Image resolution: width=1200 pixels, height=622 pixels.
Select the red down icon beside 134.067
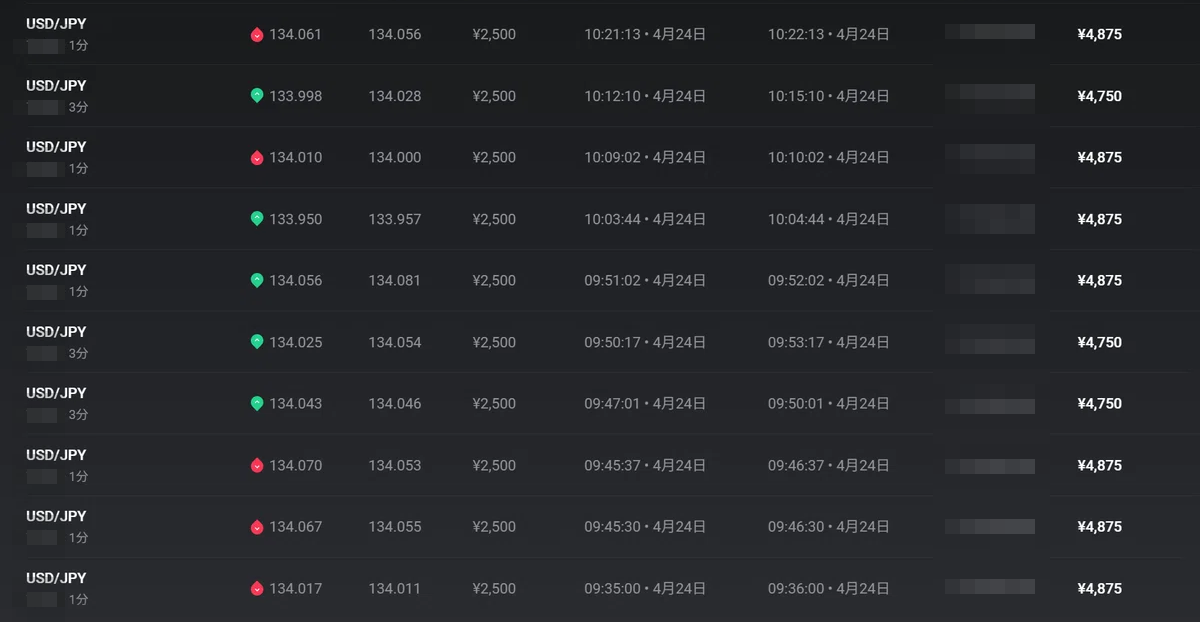click(x=257, y=527)
